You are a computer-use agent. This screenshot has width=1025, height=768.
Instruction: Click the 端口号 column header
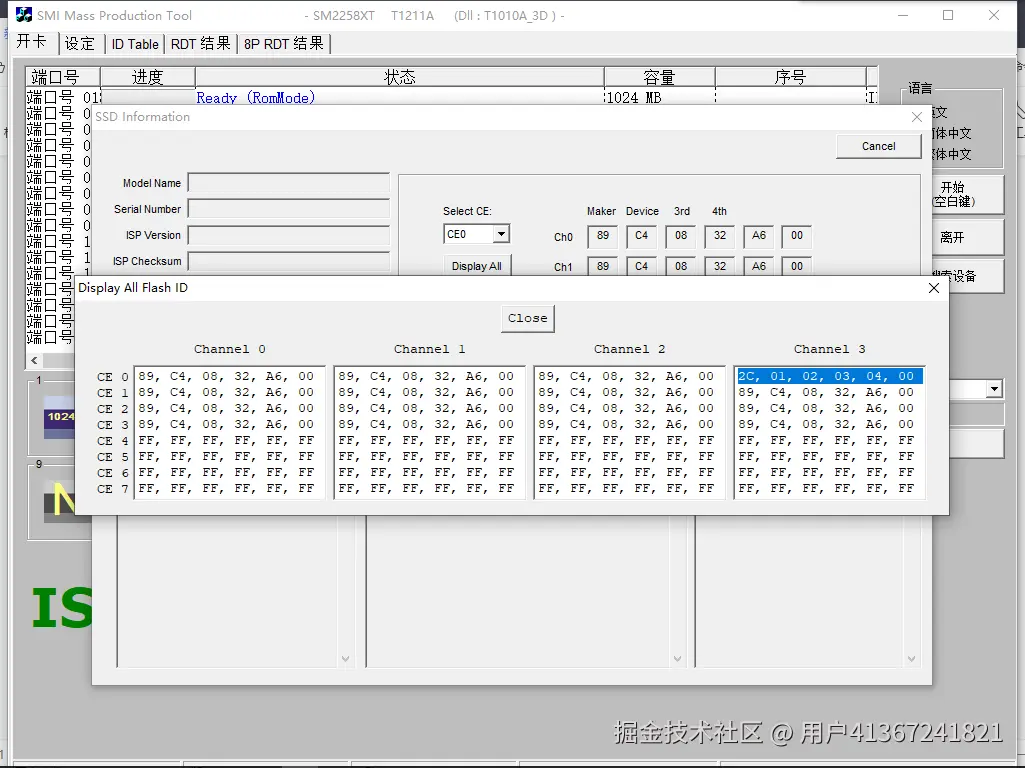[x=63, y=77]
